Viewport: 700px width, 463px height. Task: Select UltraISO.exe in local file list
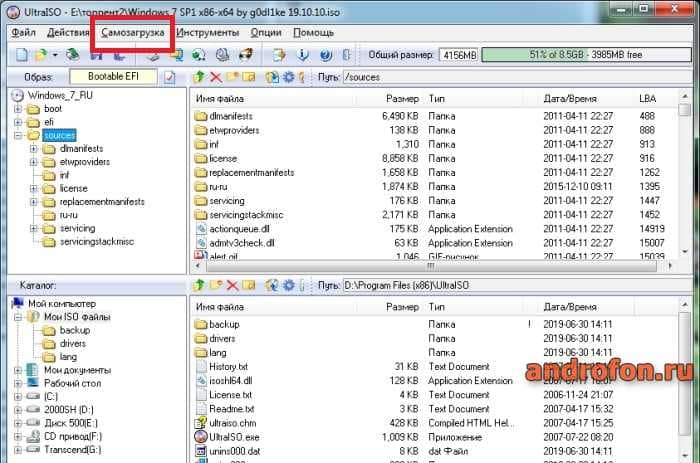(234, 437)
